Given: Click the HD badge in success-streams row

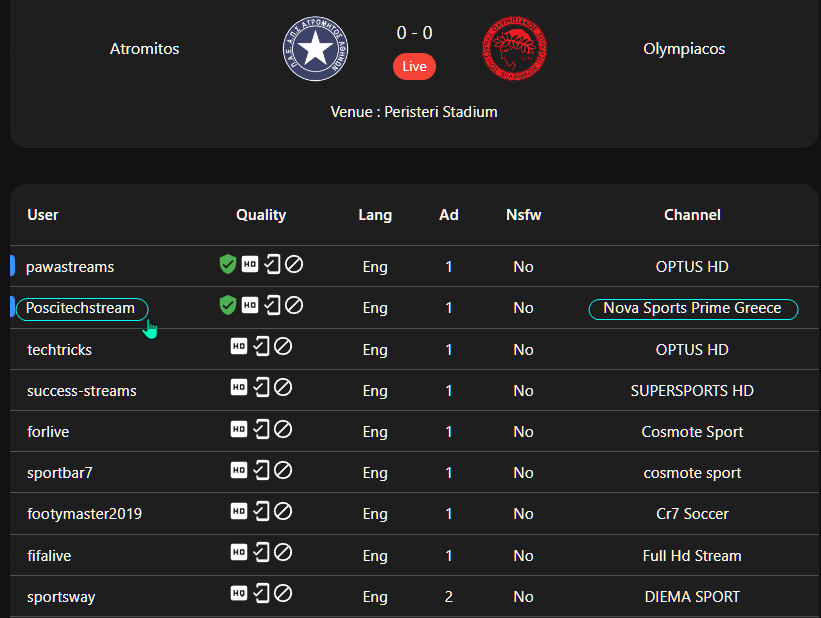Looking at the screenshot, I should click(x=239, y=387).
